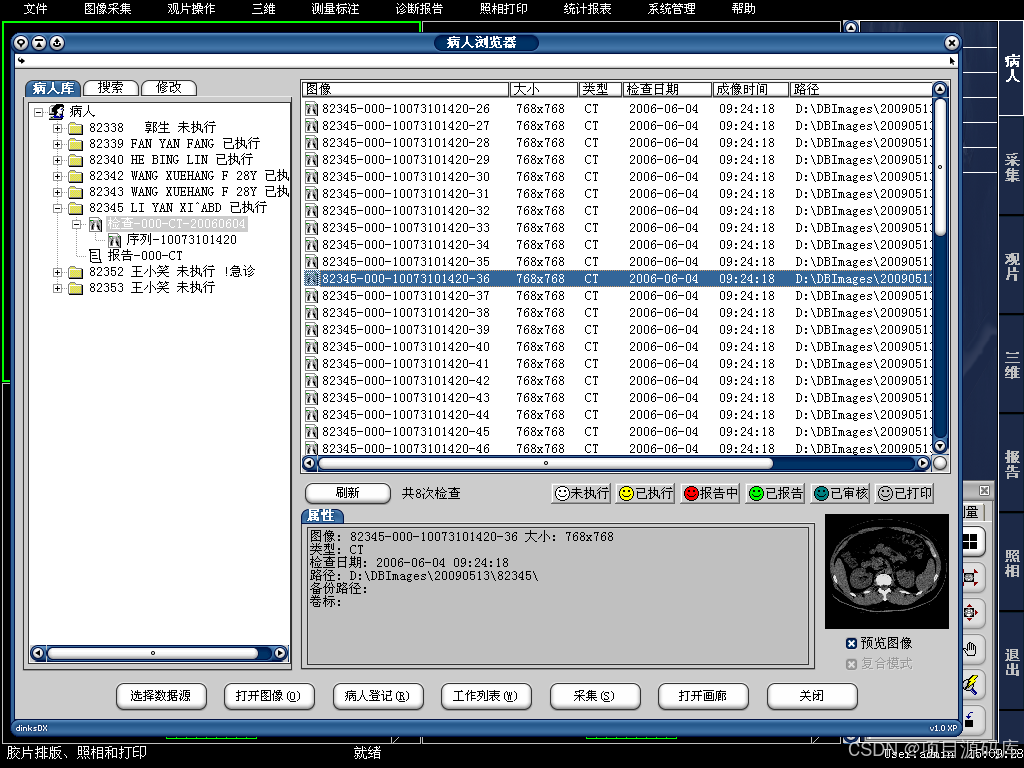
Task: Expand patient 82340 HE BING LIN node
Action: coord(57,160)
